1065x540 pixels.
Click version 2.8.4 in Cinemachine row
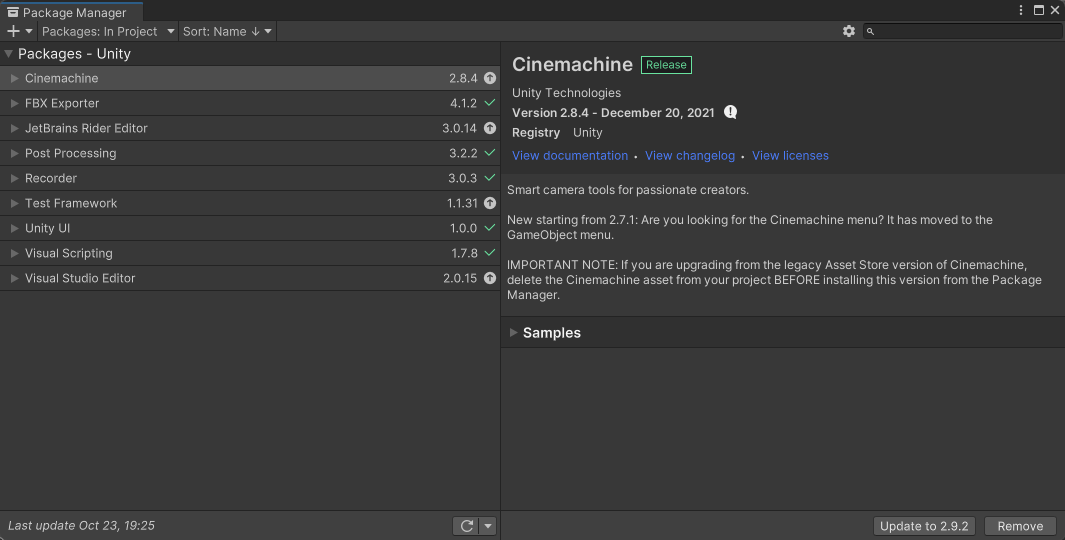click(463, 78)
